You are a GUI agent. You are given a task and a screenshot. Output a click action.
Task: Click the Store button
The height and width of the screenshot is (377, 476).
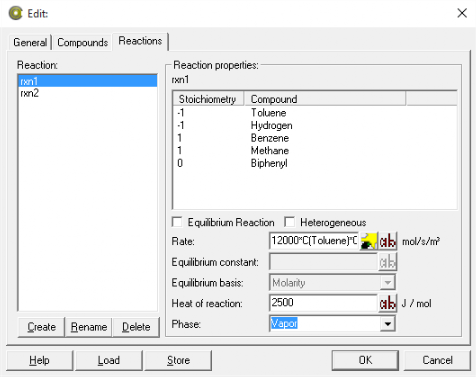coord(178,360)
